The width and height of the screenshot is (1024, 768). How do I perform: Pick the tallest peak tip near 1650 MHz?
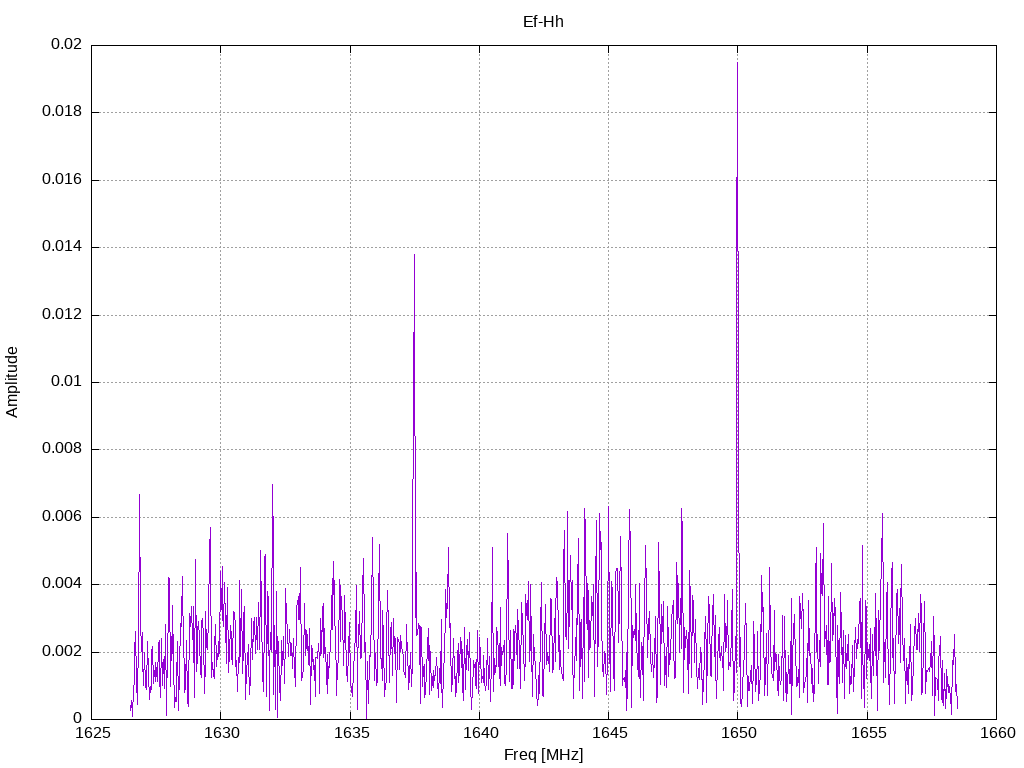[x=737, y=63]
